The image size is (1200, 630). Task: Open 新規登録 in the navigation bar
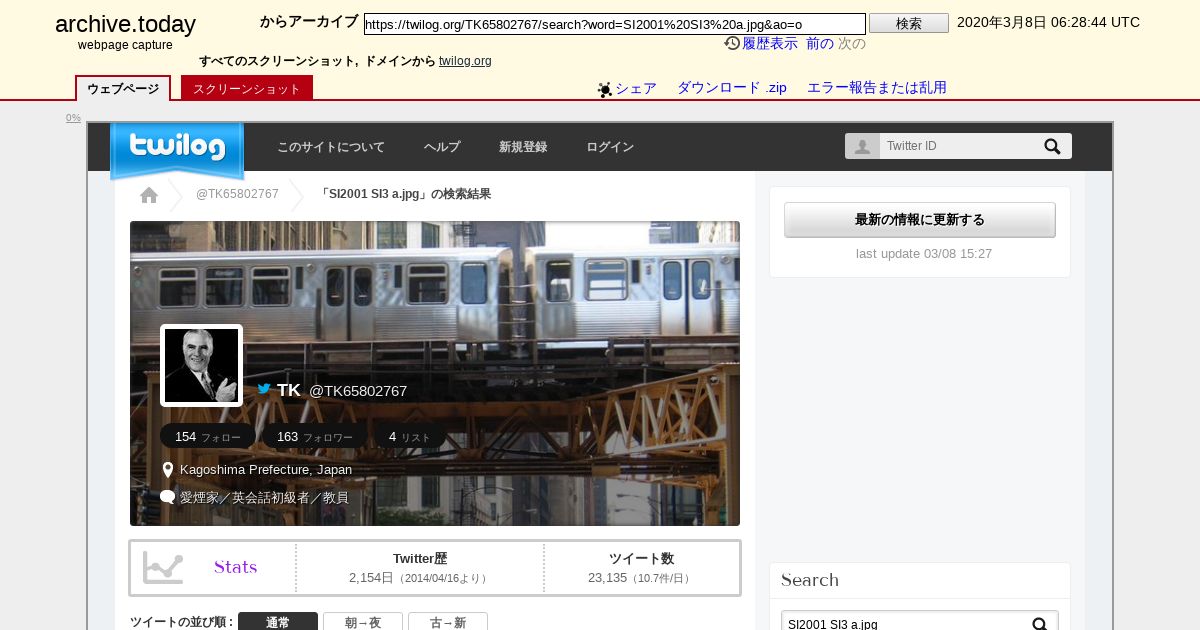pyautogui.click(x=523, y=147)
